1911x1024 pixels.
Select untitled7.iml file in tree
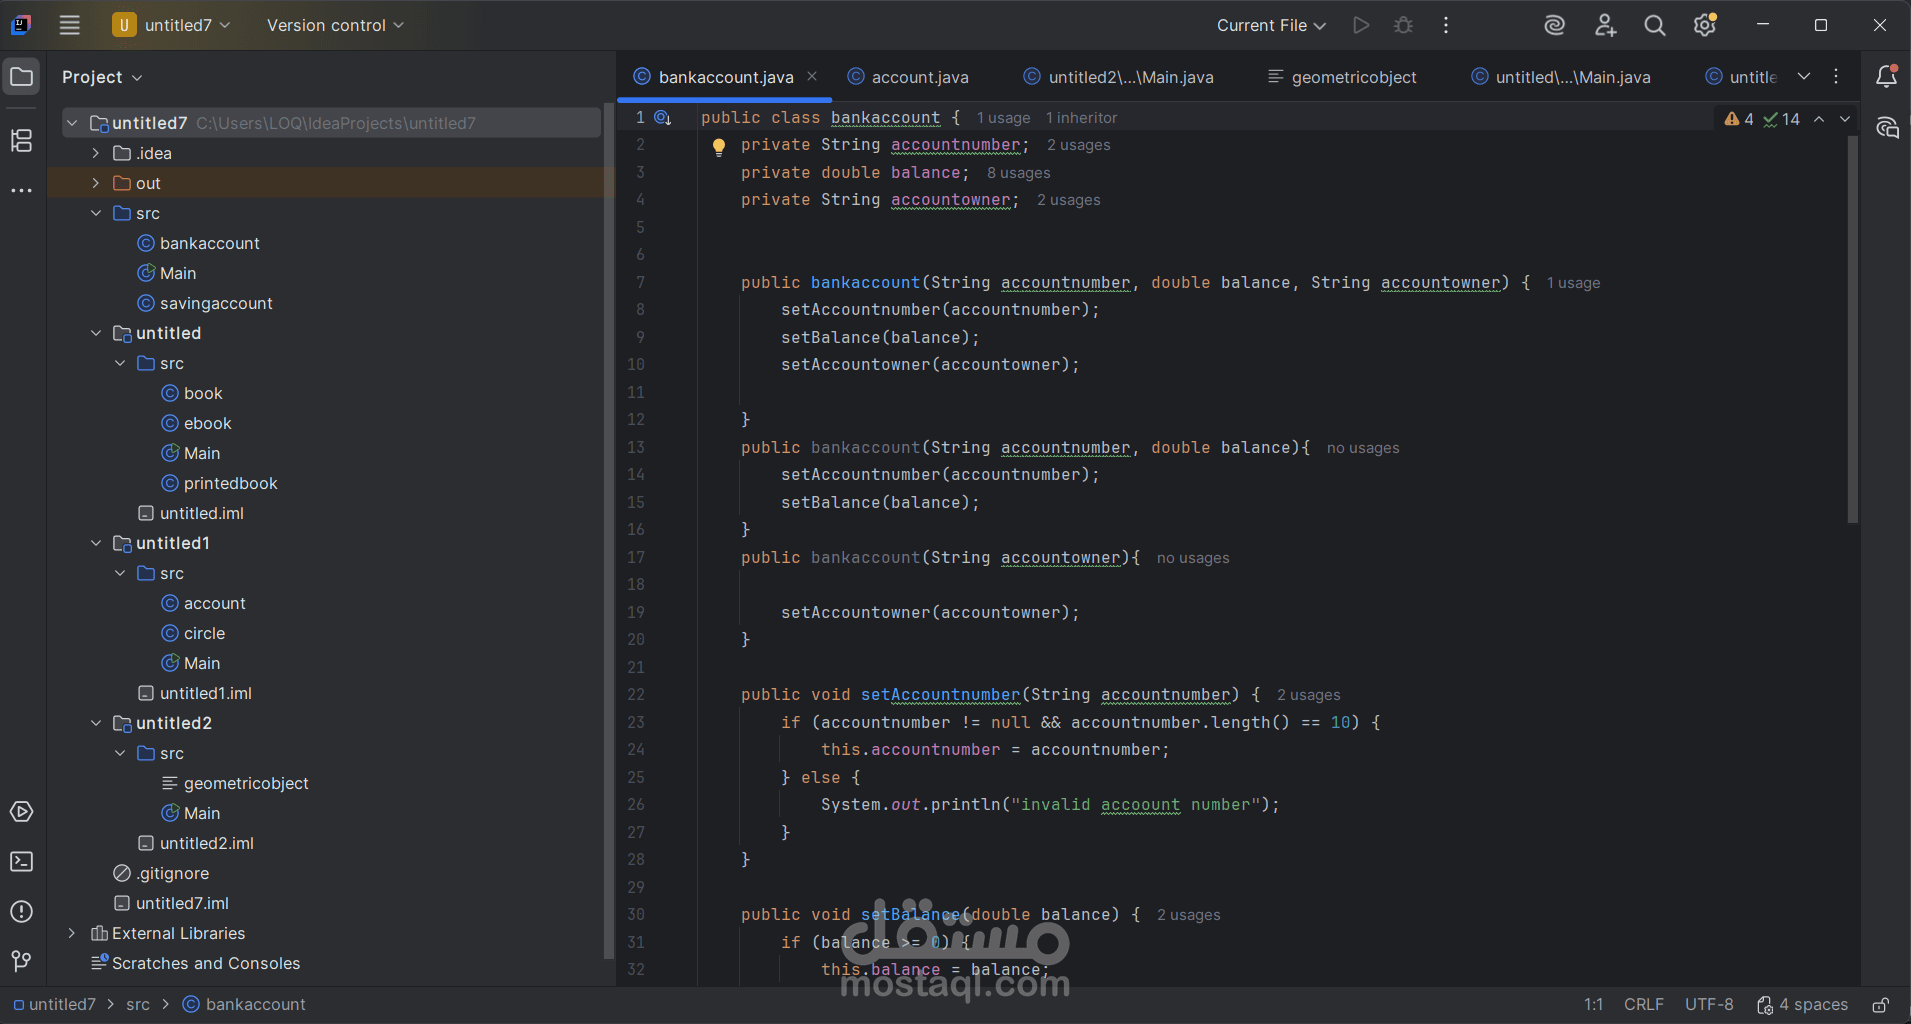pyautogui.click(x=171, y=903)
